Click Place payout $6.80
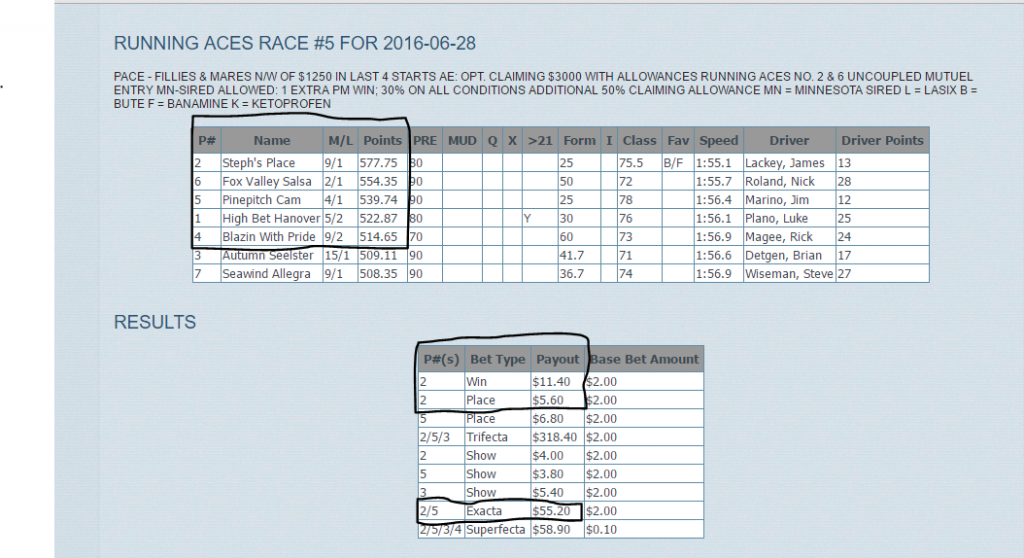This screenshot has width=1024, height=558. coord(548,419)
